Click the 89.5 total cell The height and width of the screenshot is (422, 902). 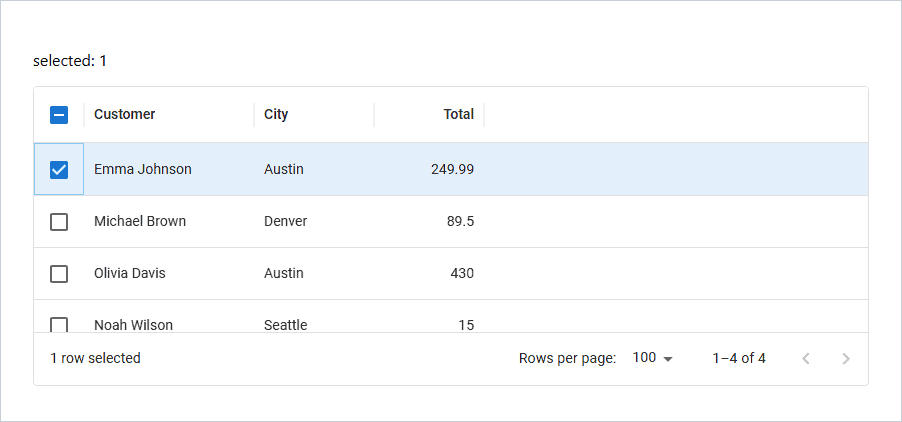tap(429, 221)
